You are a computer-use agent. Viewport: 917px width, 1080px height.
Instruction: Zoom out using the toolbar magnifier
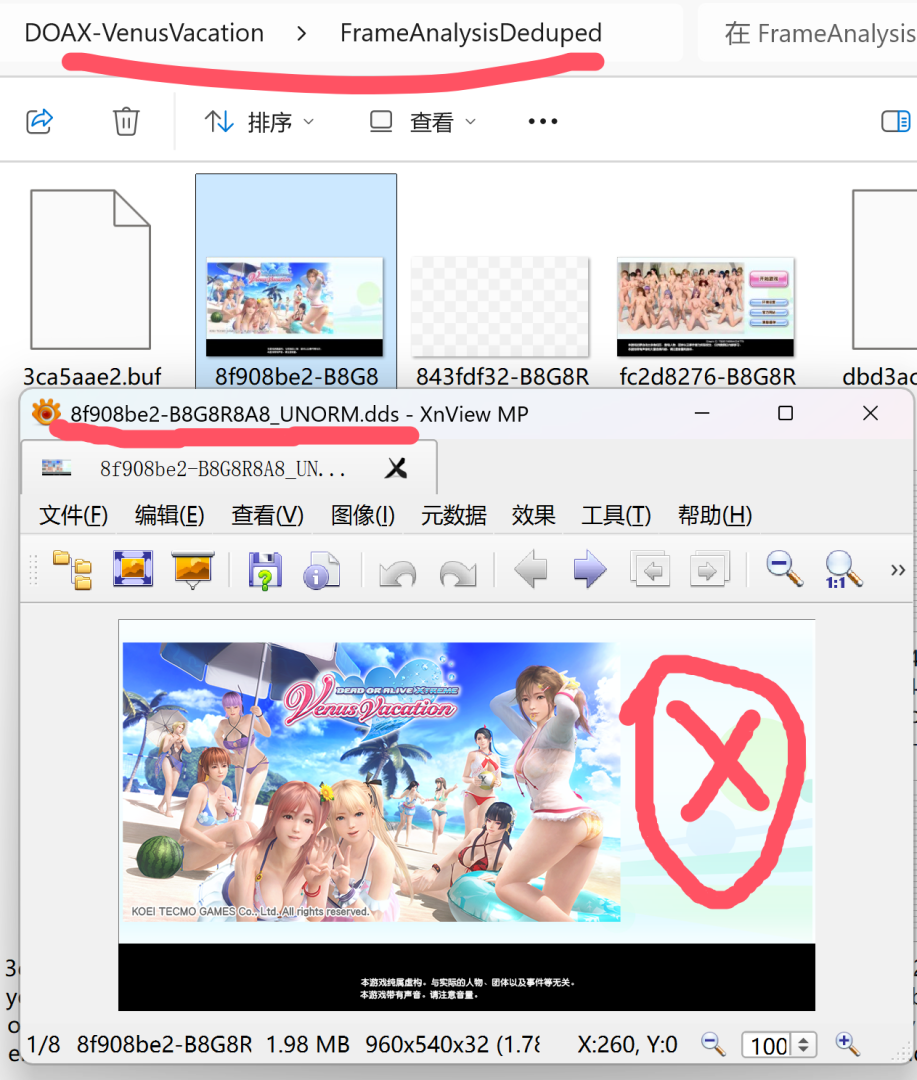point(784,570)
